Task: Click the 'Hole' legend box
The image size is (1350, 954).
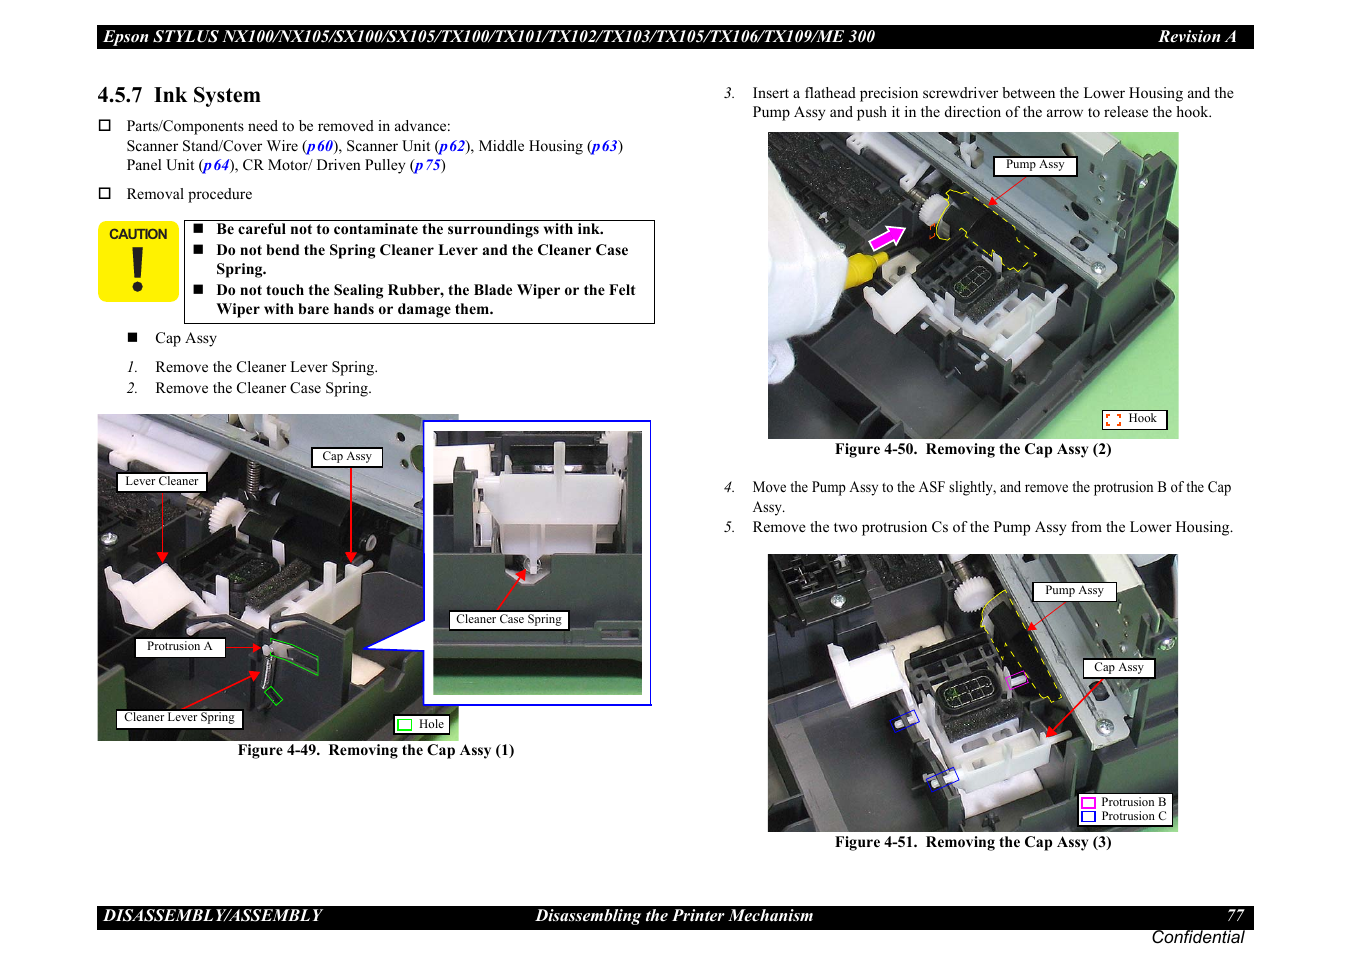Action: coord(422,725)
